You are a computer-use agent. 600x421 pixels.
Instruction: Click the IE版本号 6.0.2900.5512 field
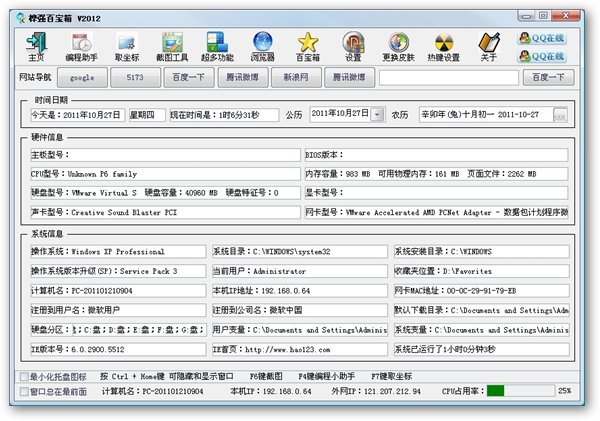tap(118, 349)
